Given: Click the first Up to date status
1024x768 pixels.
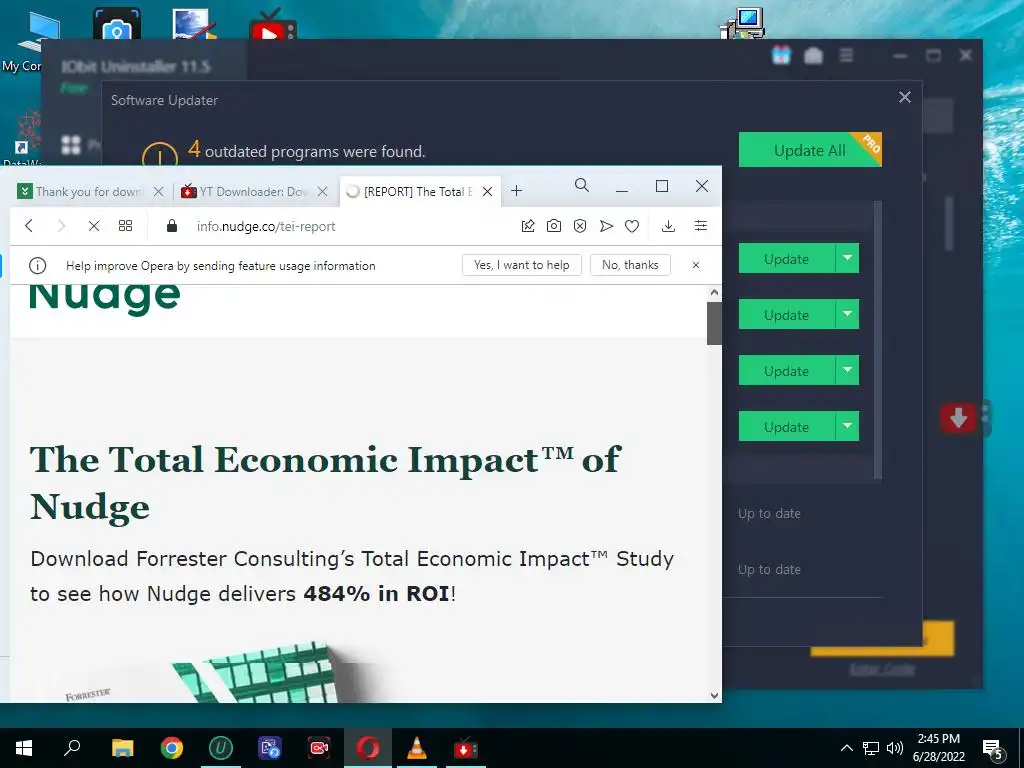Looking at the screenshot, I should coord(769,513).
